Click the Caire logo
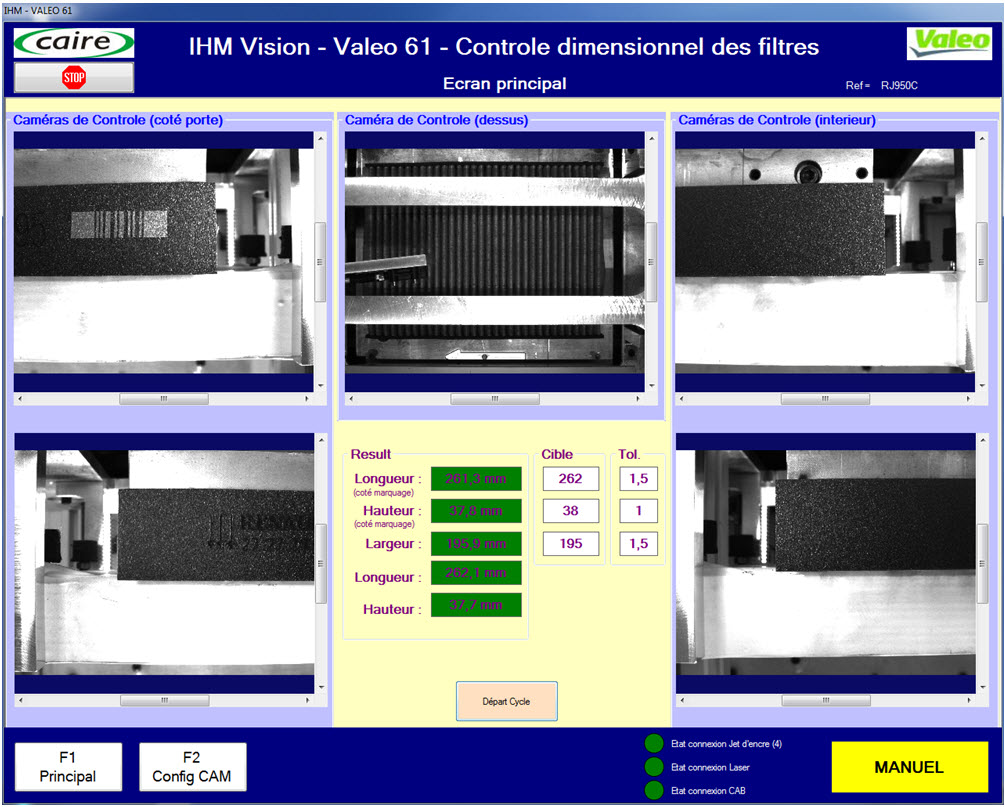 74,43
